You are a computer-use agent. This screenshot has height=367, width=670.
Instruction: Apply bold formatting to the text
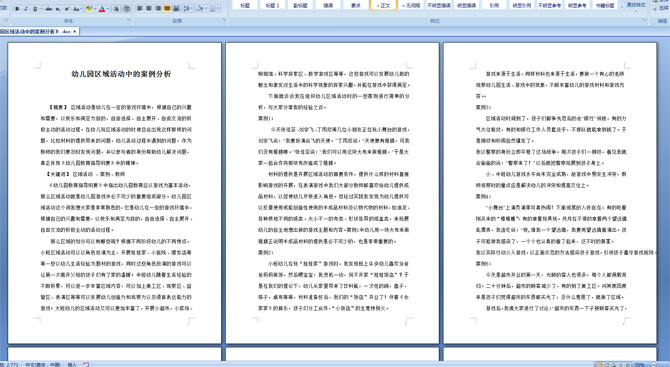17,9
